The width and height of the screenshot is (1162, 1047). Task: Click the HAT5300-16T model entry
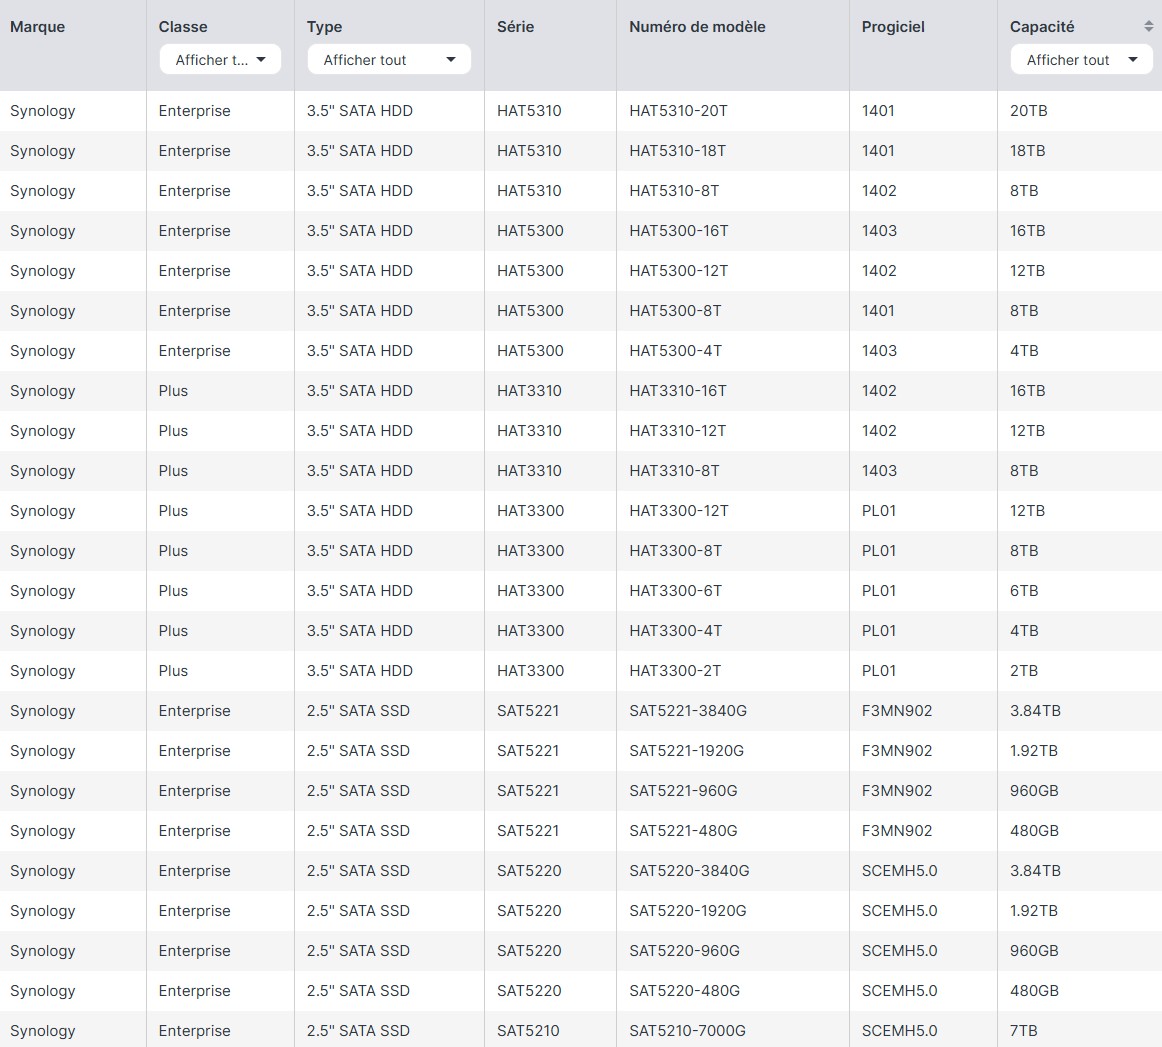[x=678, y=231]
